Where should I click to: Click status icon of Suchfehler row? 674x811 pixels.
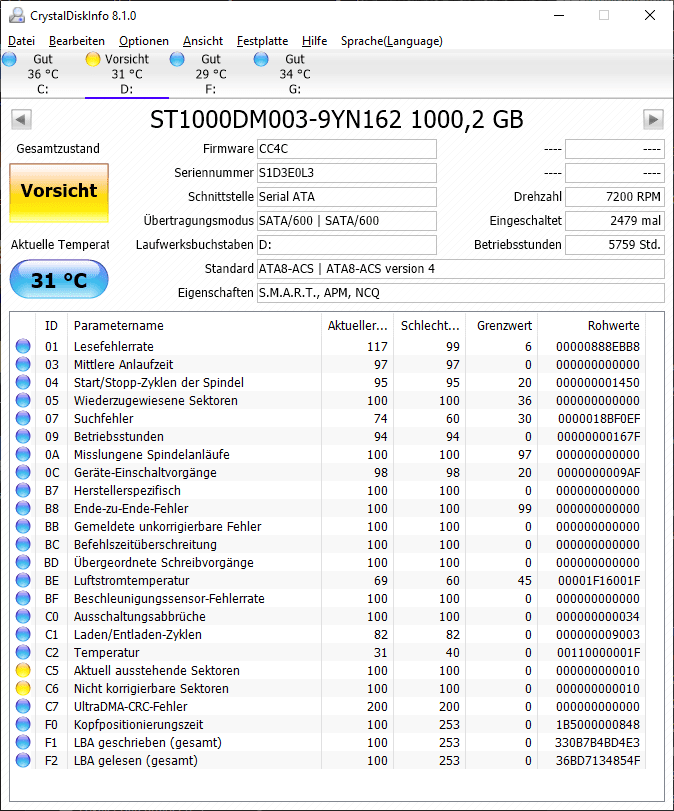[x=23, y=418]
